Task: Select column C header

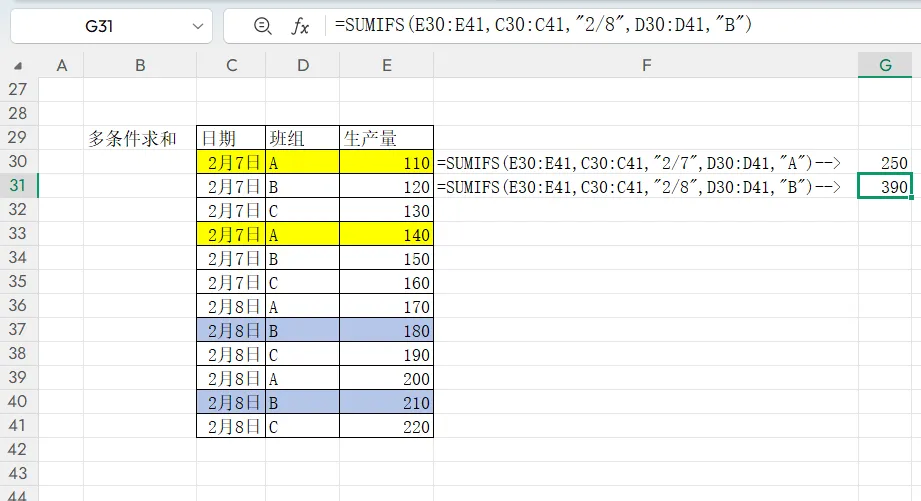Action: click(231, 65)
